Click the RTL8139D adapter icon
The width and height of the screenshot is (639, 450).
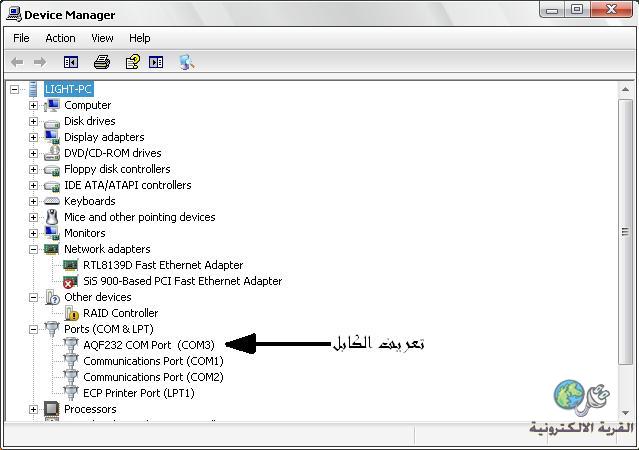(x=71, y=265)
